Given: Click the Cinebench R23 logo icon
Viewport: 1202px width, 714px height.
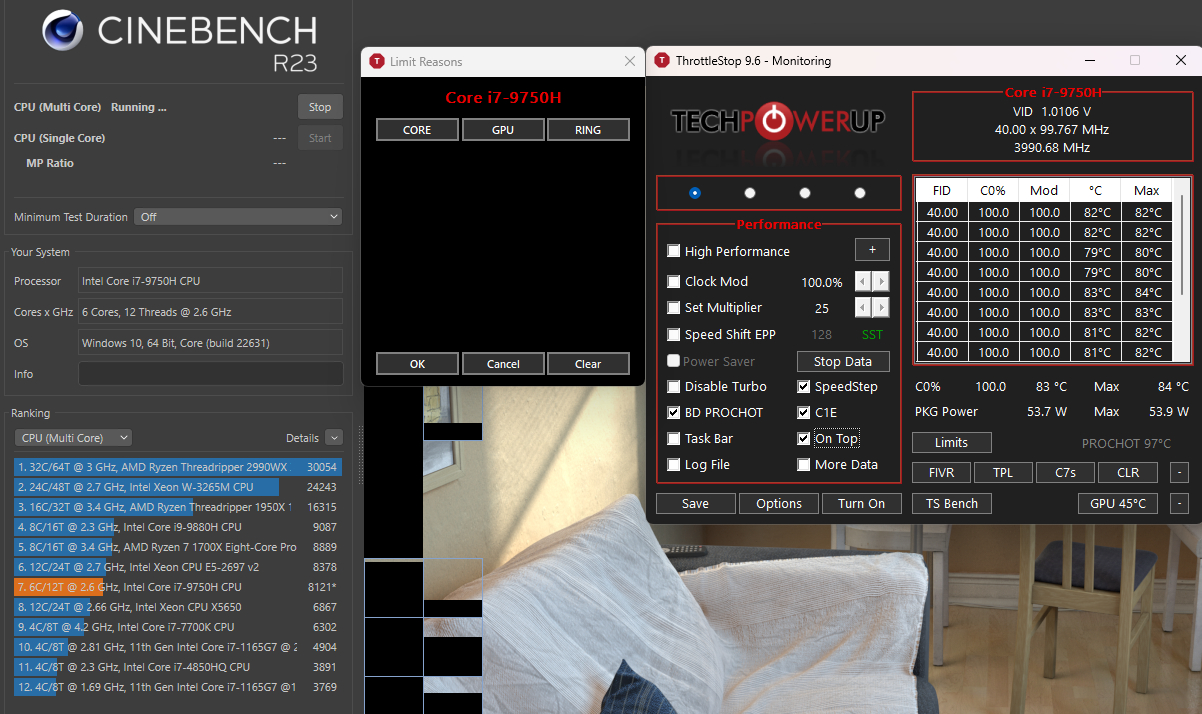Looking at the screenshot, I should [64, 31].
